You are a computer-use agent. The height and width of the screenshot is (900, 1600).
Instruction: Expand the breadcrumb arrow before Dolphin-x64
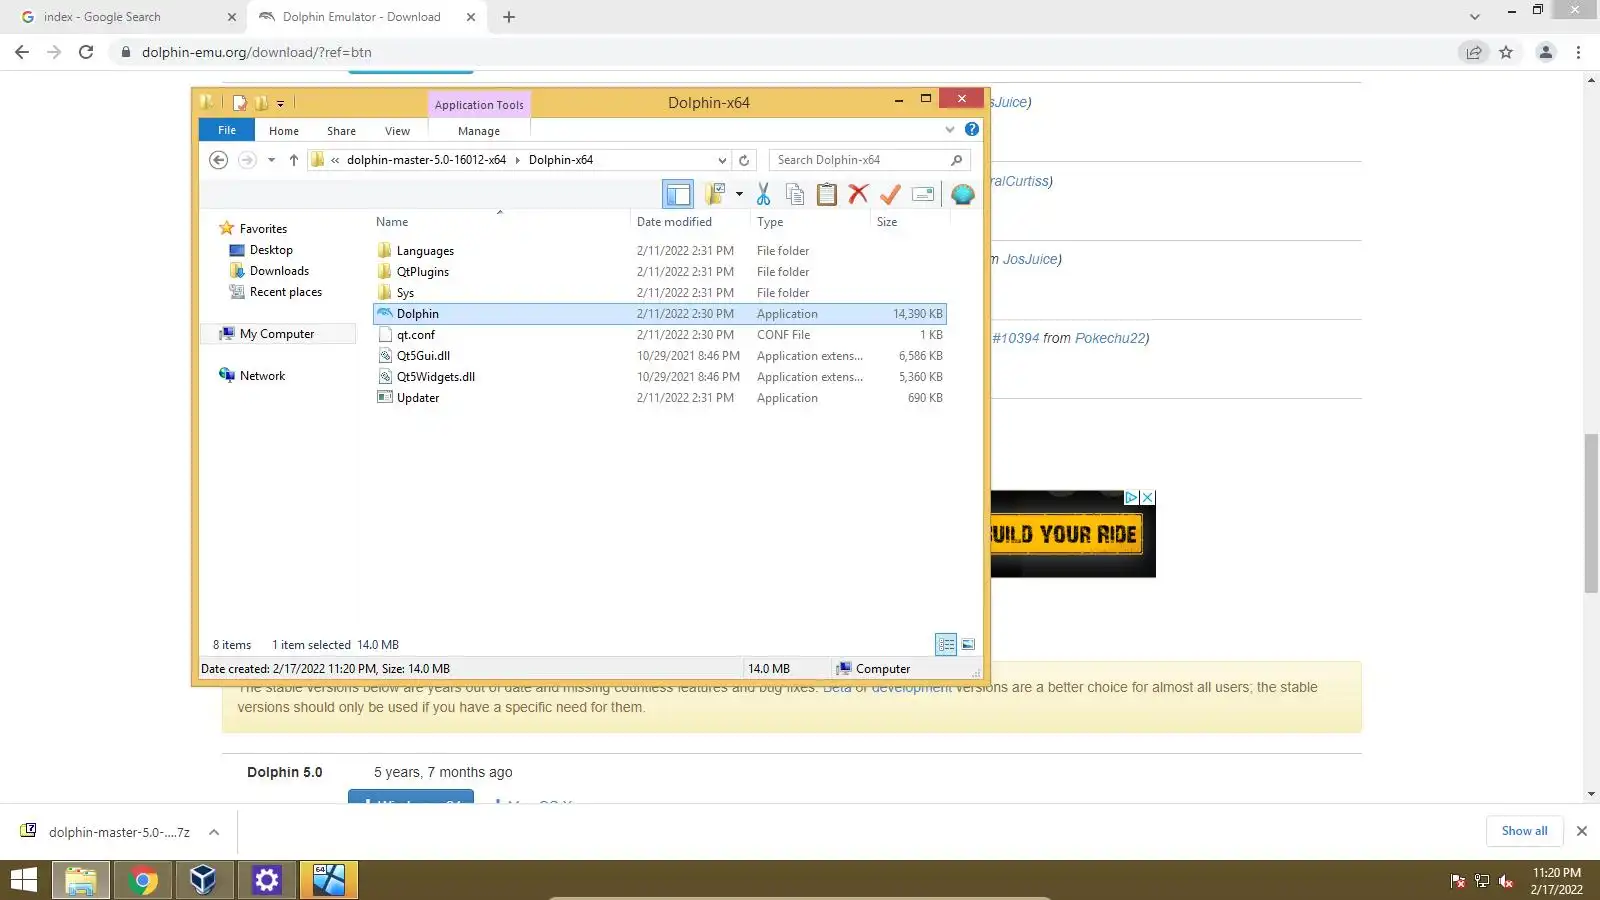(517, 160)
